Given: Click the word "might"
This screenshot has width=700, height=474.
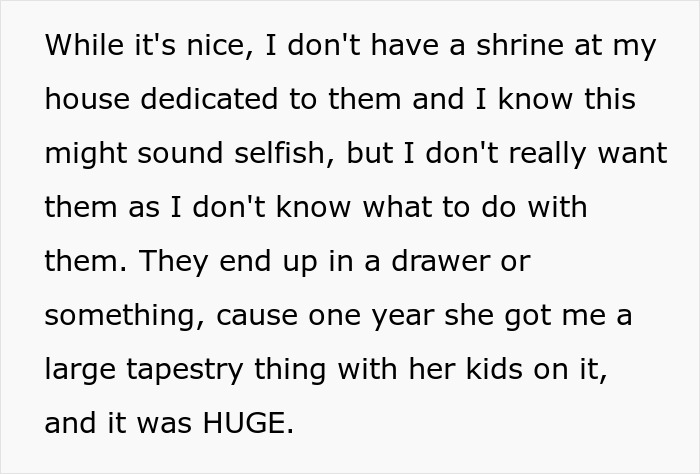Looking at the screenshot, I should 83,154.
